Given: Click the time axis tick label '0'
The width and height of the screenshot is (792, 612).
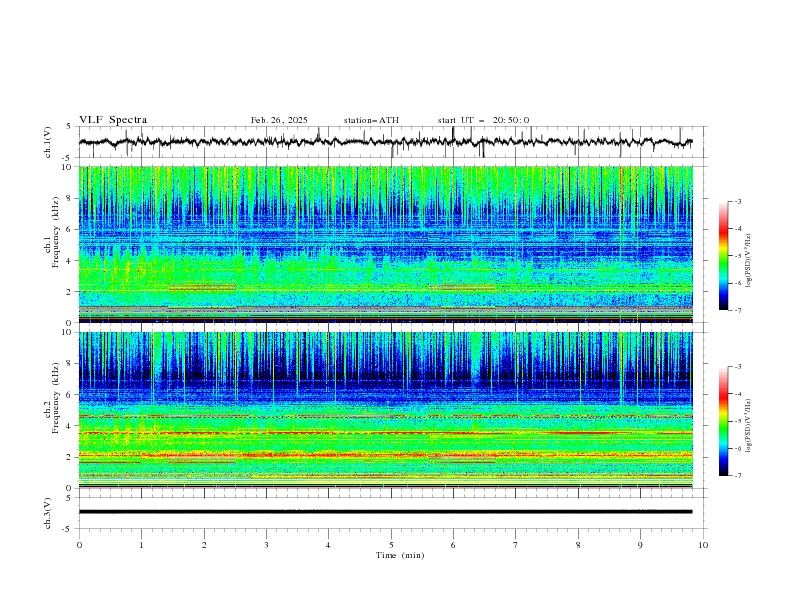Looking at the screenshot, I should (x=79, y=545).
